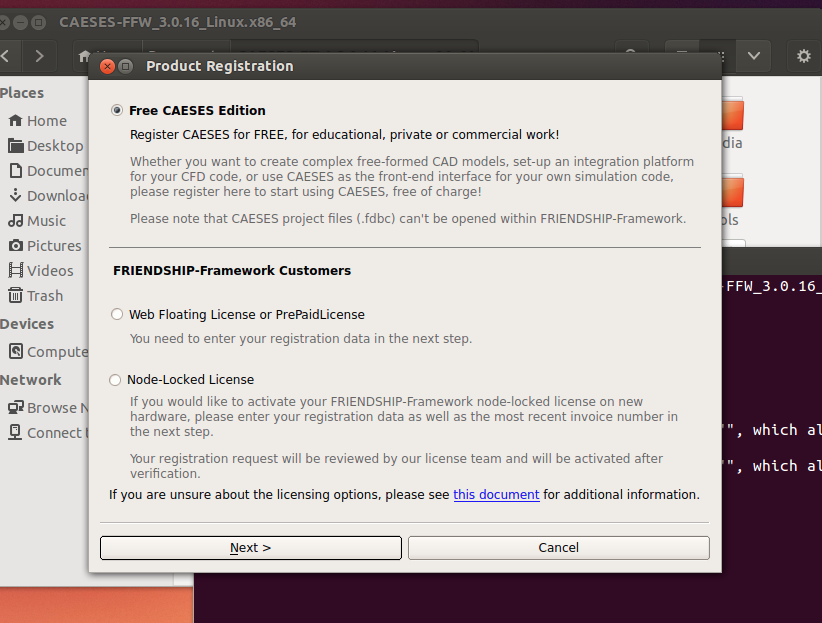Select the Free CAESES Edition radio button
This screenshot has width=822, height=623.
[x=117, y=110]
